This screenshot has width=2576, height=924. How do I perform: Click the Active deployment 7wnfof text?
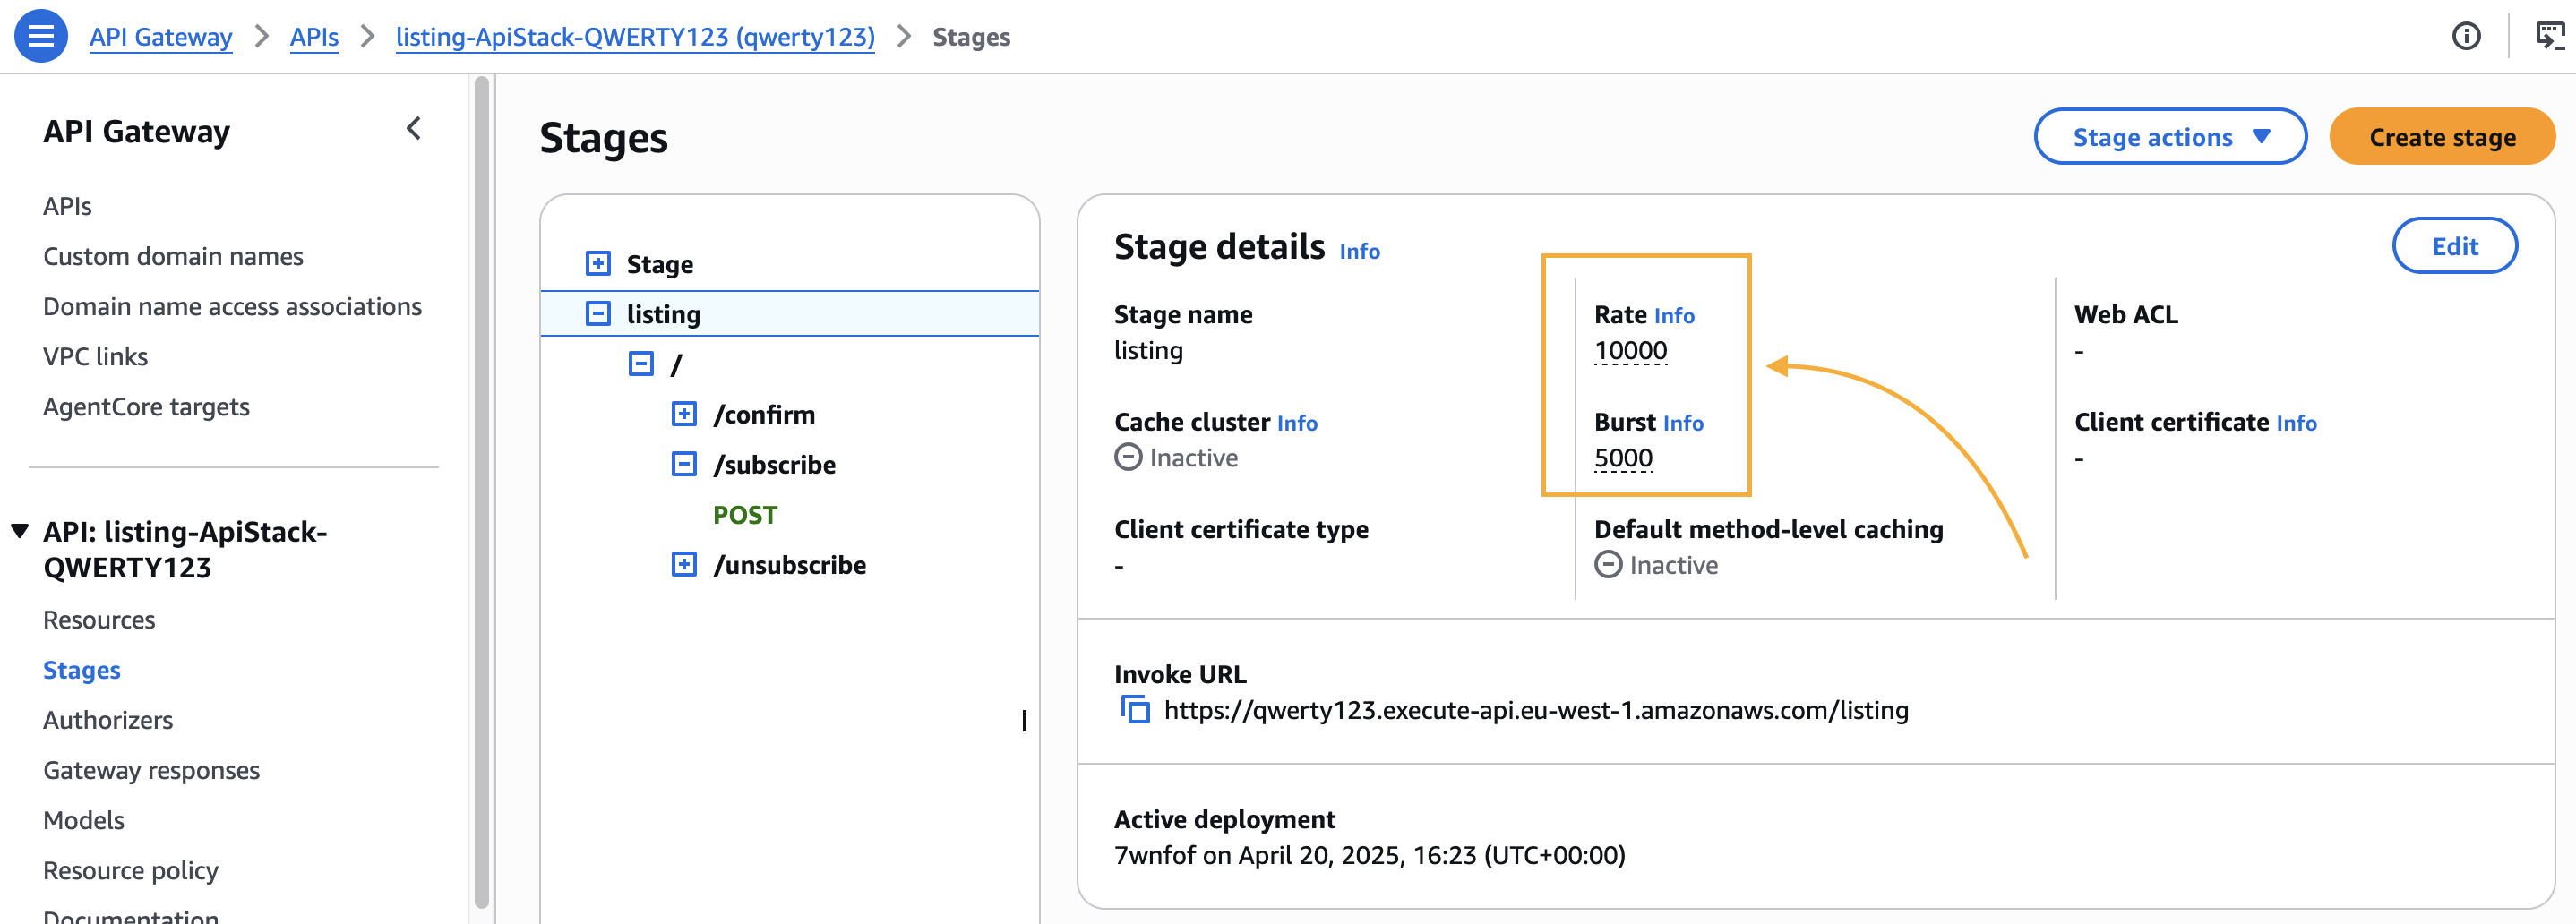tap(1369, 855)
